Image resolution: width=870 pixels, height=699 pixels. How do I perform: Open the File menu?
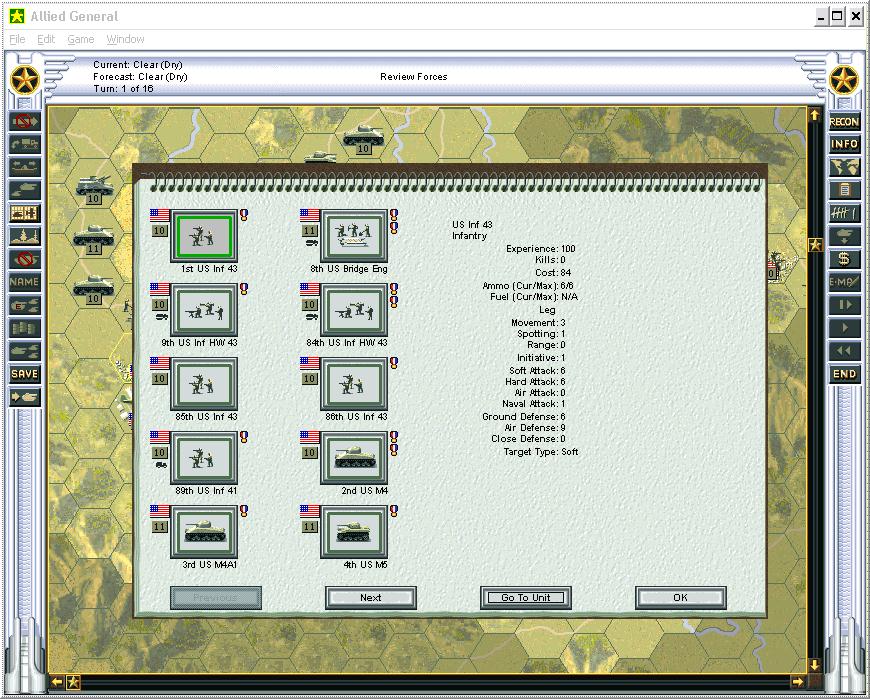click(x=17, y=39)
